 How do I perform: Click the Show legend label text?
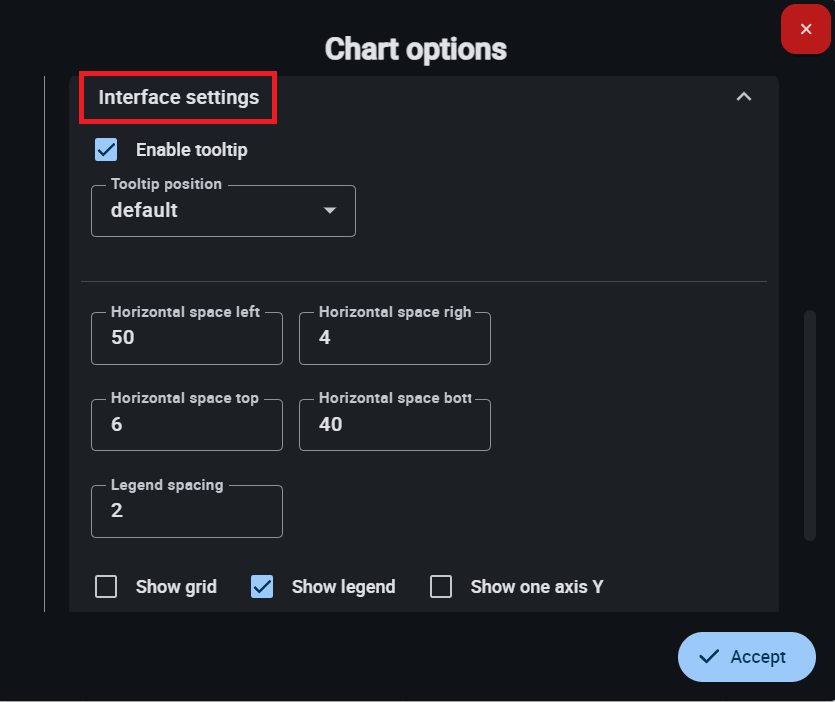click(x=343, y=587)
